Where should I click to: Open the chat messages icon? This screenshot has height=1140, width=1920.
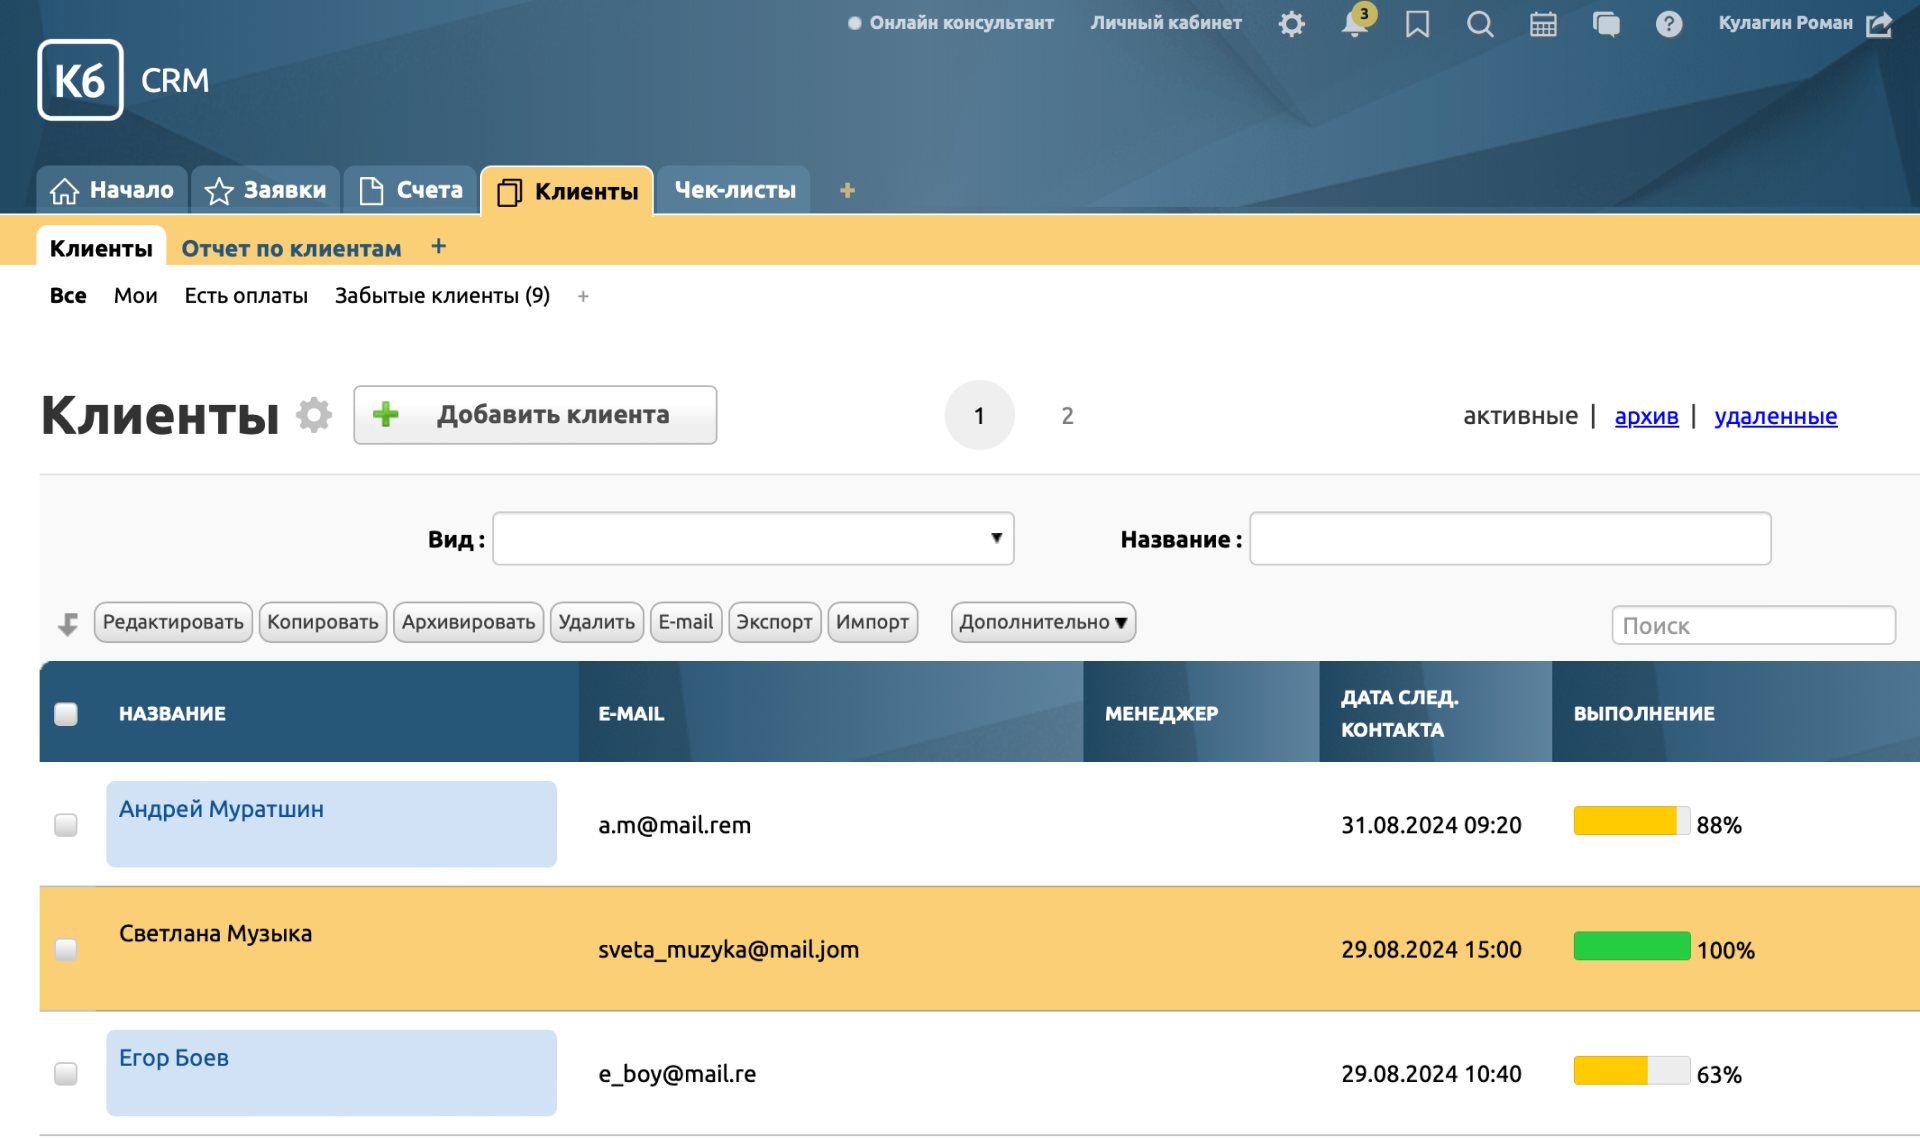pyautogui.click(x=1606, y=24)
